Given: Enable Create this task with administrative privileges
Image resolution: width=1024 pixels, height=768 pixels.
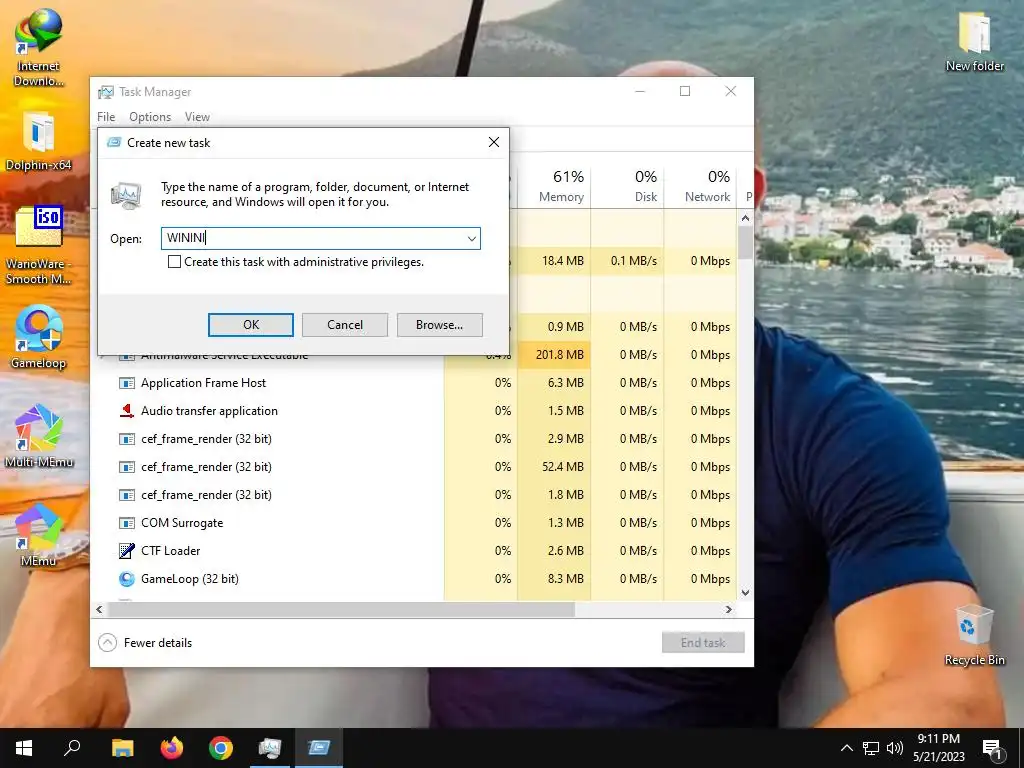Looking at the screenshot, I should coord(174,262).
